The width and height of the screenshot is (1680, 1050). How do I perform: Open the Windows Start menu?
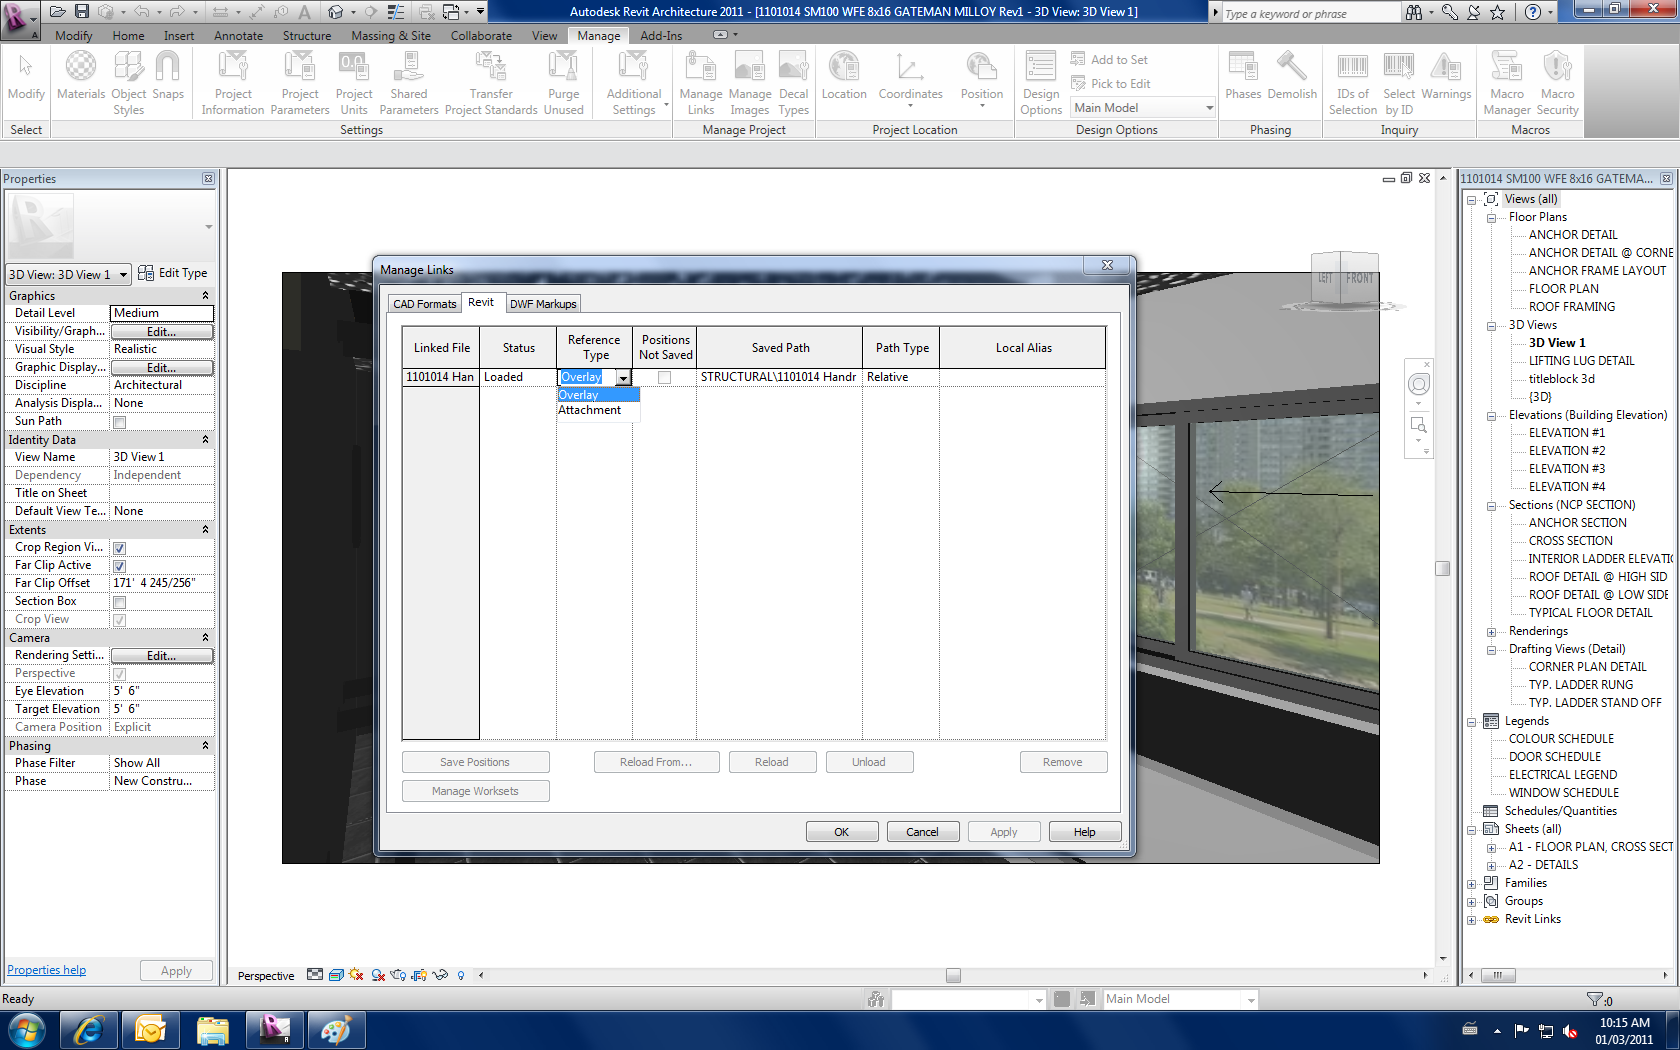click(27, 1030)
